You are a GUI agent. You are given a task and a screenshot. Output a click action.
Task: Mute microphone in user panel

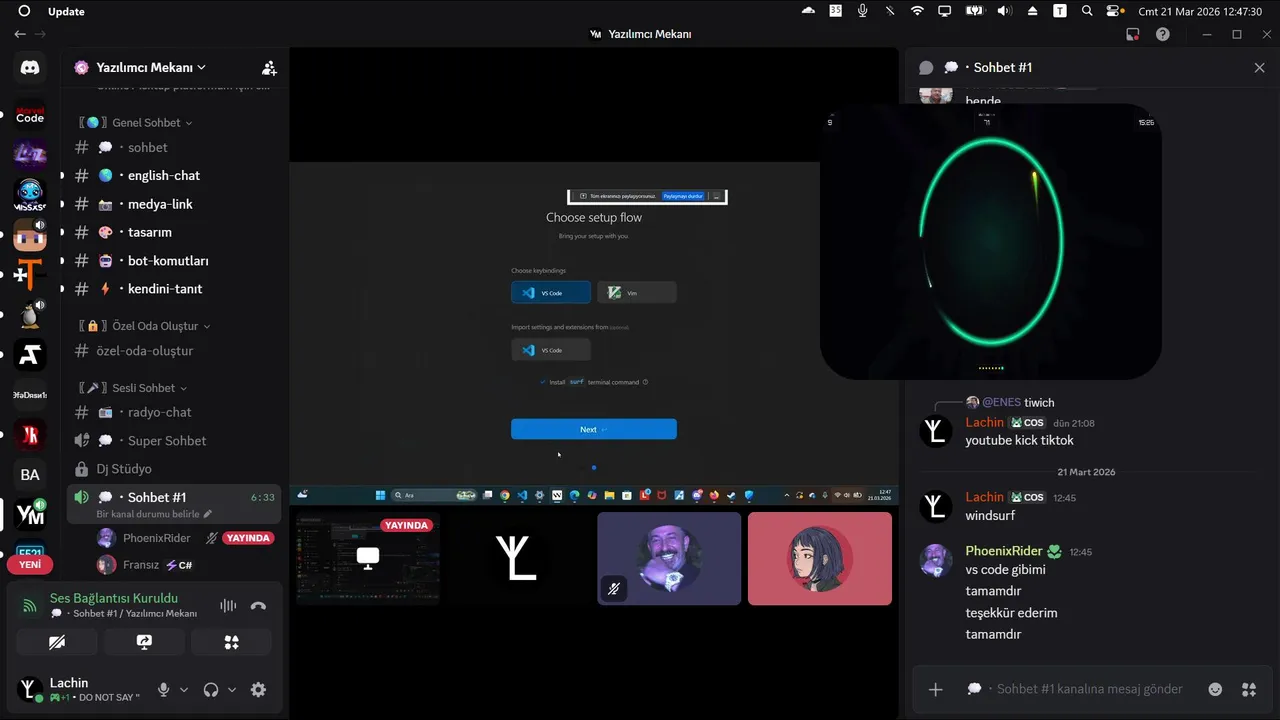(164, 690)
